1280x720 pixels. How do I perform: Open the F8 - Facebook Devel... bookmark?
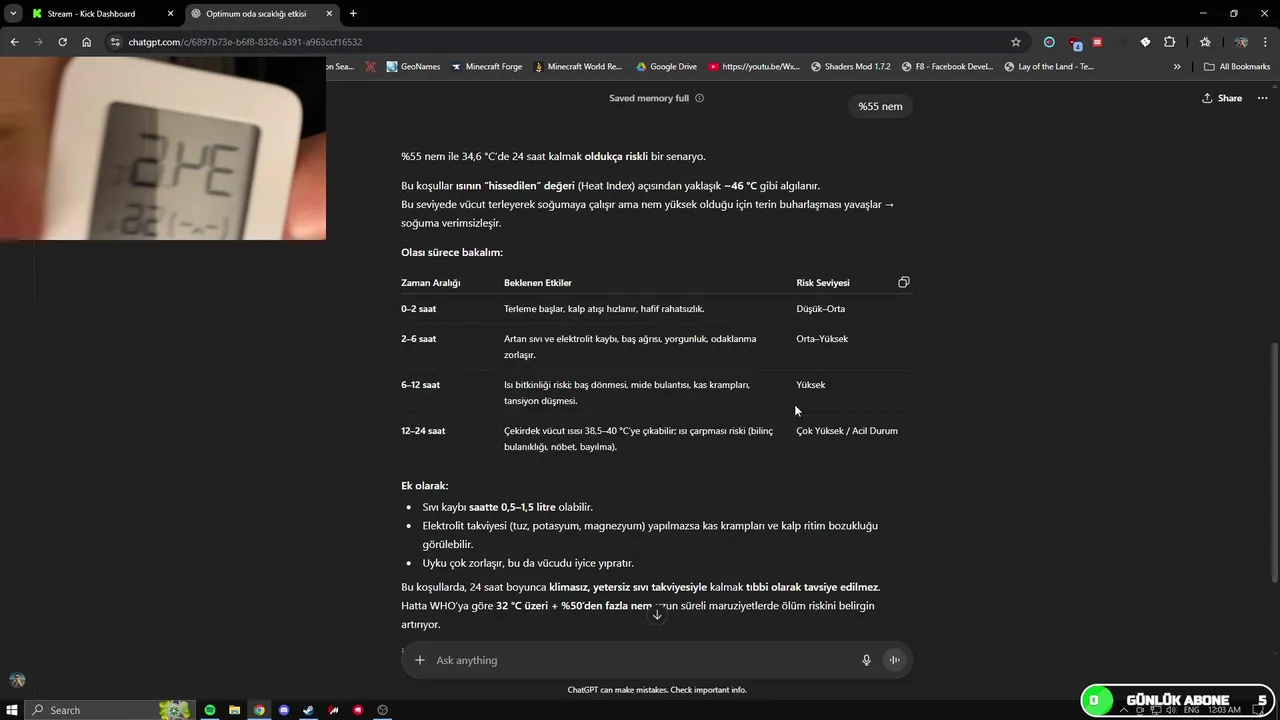[x=947, y=67]
